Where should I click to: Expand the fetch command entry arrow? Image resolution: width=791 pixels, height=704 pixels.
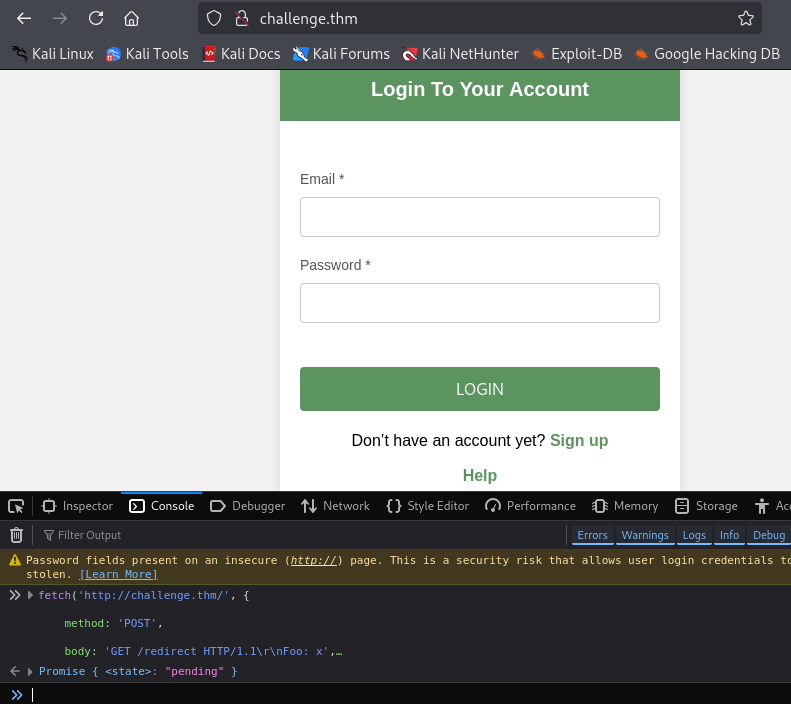30,595
